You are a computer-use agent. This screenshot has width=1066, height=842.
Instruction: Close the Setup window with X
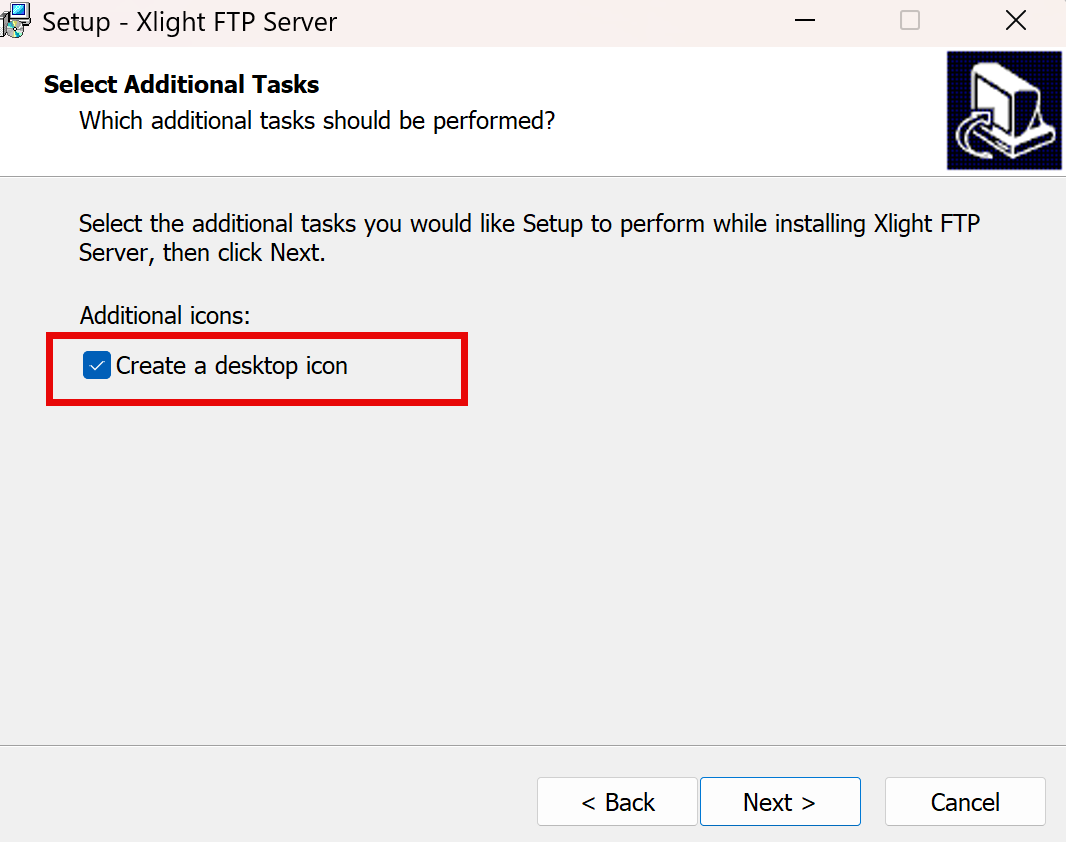(x=1015, y=21)
